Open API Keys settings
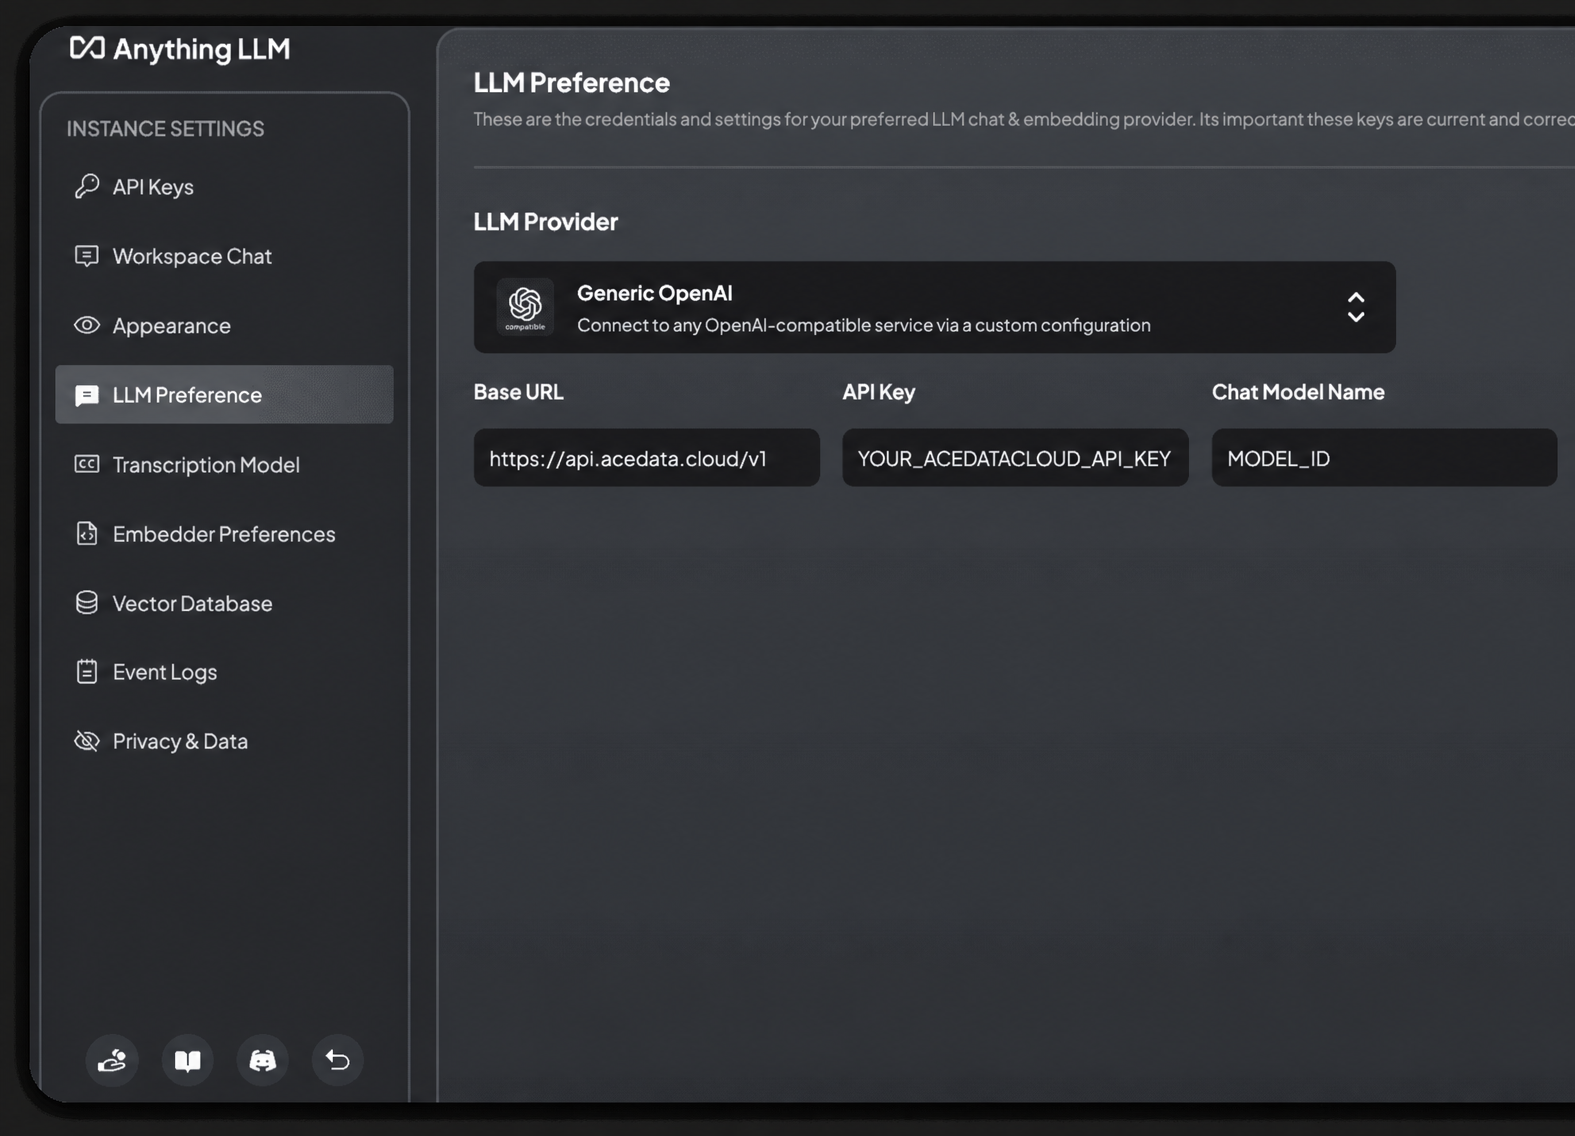The image size is (1575, 1136). coord(224,186)
